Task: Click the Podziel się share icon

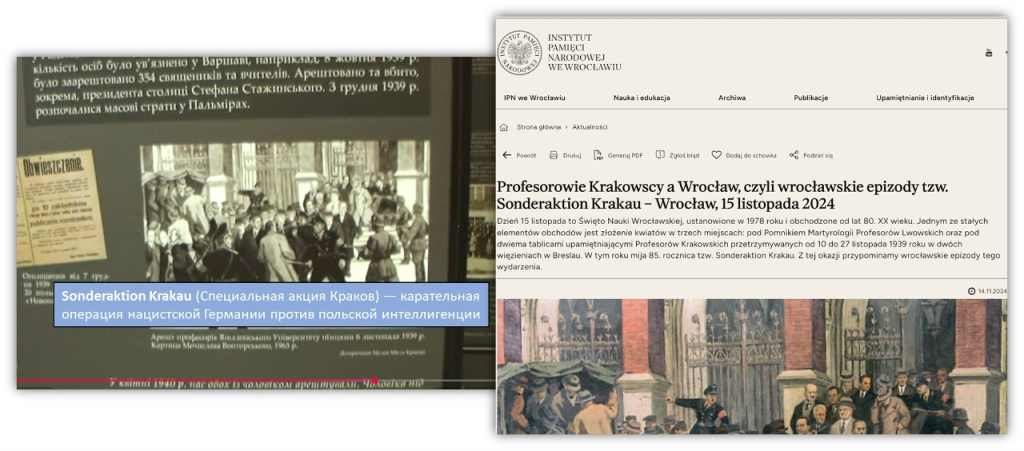Action: point(793,155)
